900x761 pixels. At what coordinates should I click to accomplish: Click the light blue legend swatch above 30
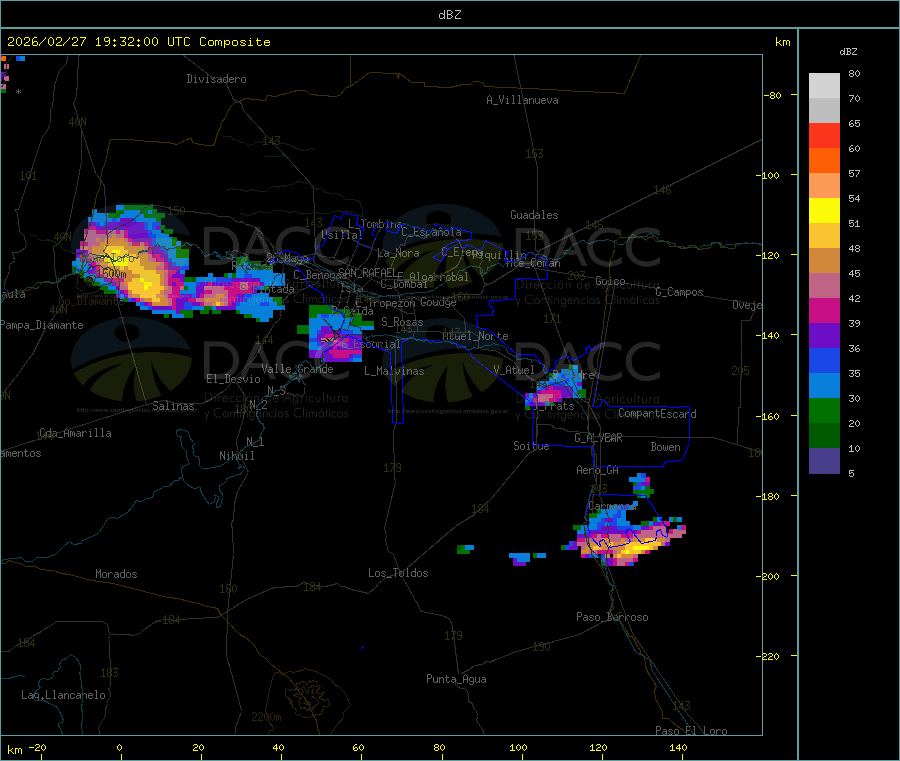tap(824, 386)
